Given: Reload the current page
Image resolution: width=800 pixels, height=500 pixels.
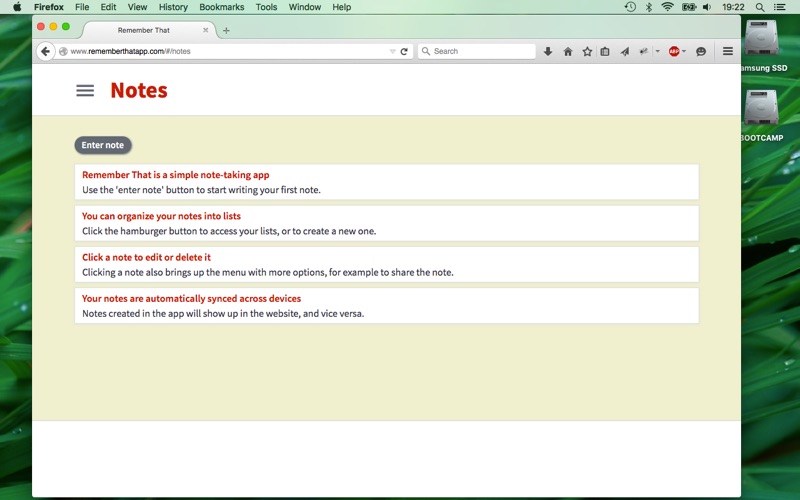Looking at the screenshot, I should tap(404, 51).
